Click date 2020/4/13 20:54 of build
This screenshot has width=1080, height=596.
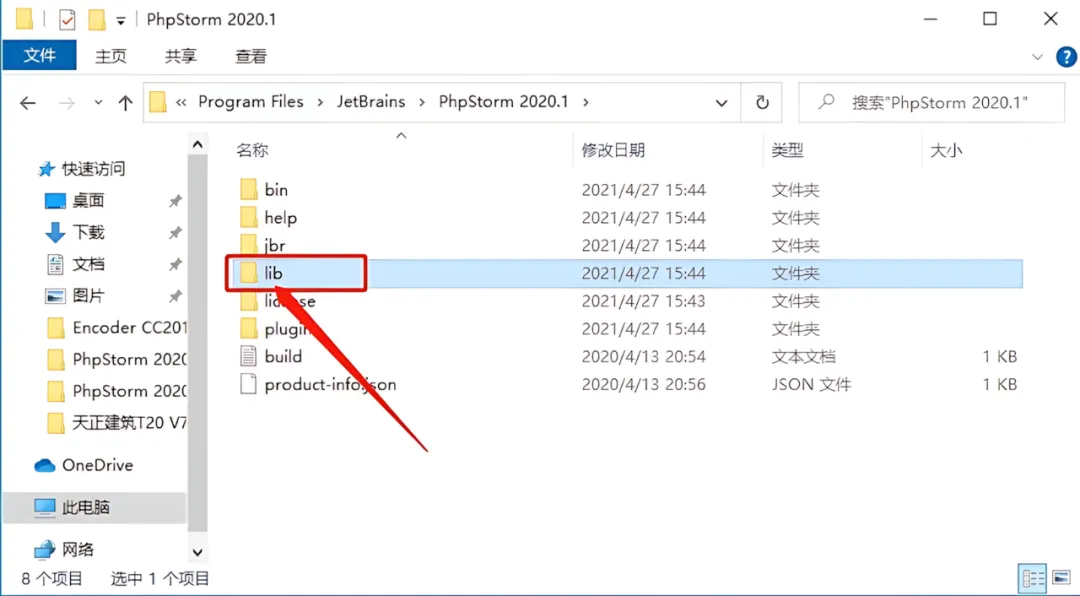(x=643, y=356)
